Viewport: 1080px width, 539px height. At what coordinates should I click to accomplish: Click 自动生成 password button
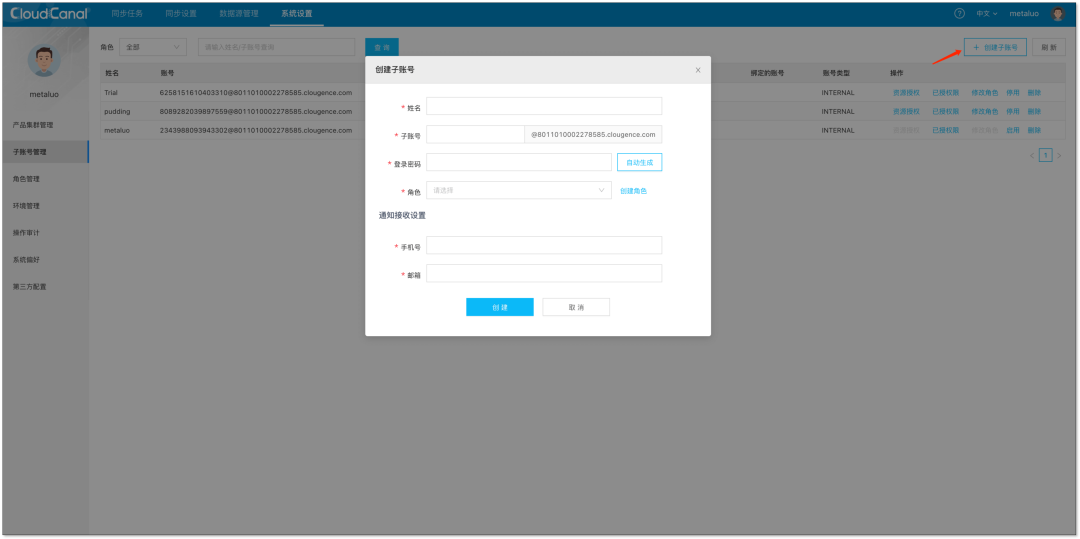click(x=639, y=162)
